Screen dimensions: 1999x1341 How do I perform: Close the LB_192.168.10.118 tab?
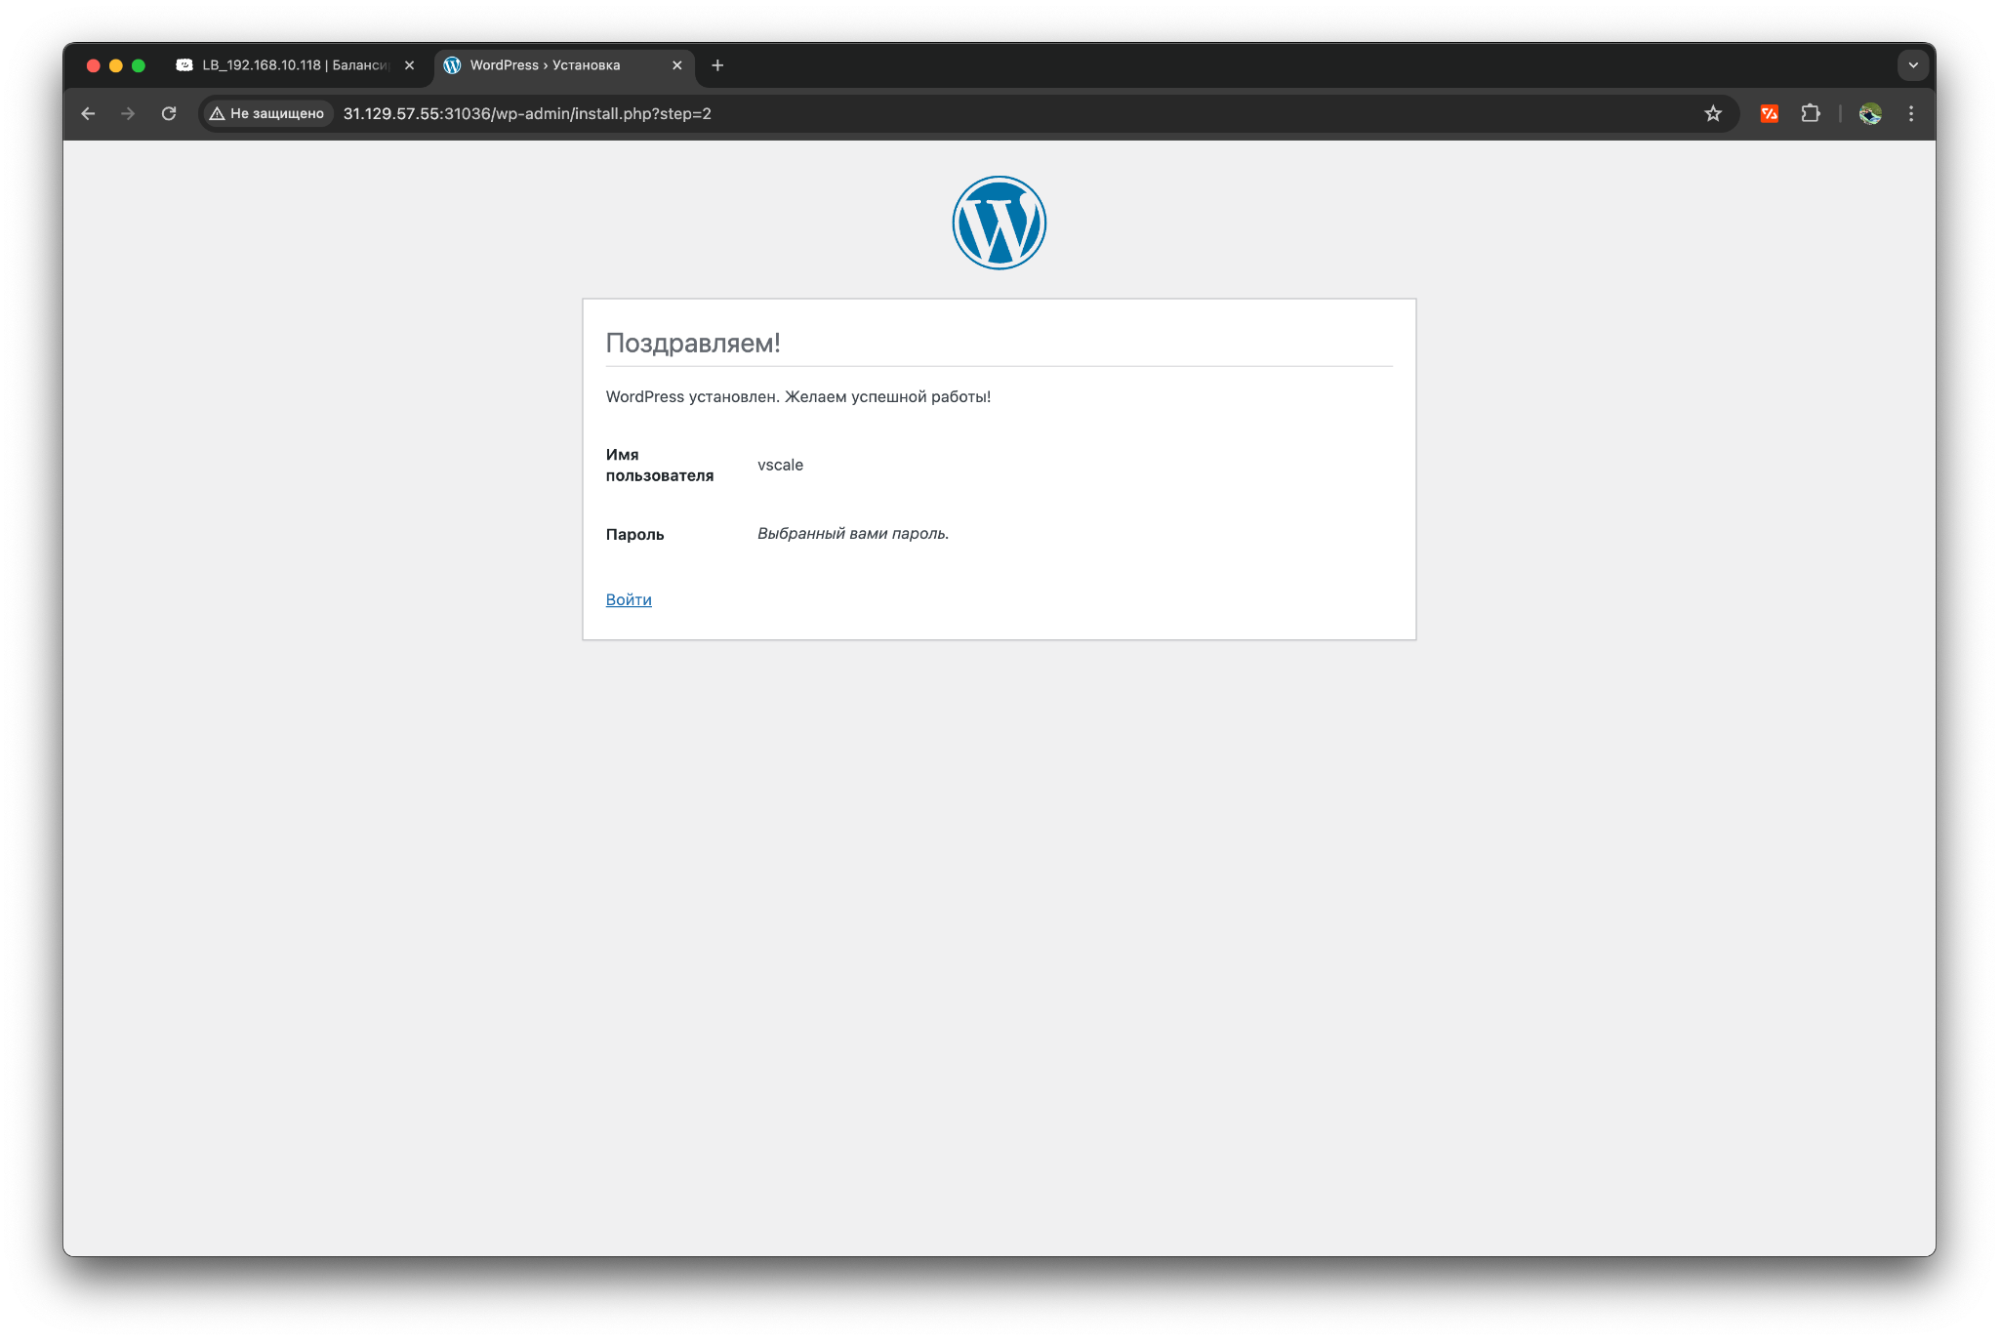coord(409,65)
